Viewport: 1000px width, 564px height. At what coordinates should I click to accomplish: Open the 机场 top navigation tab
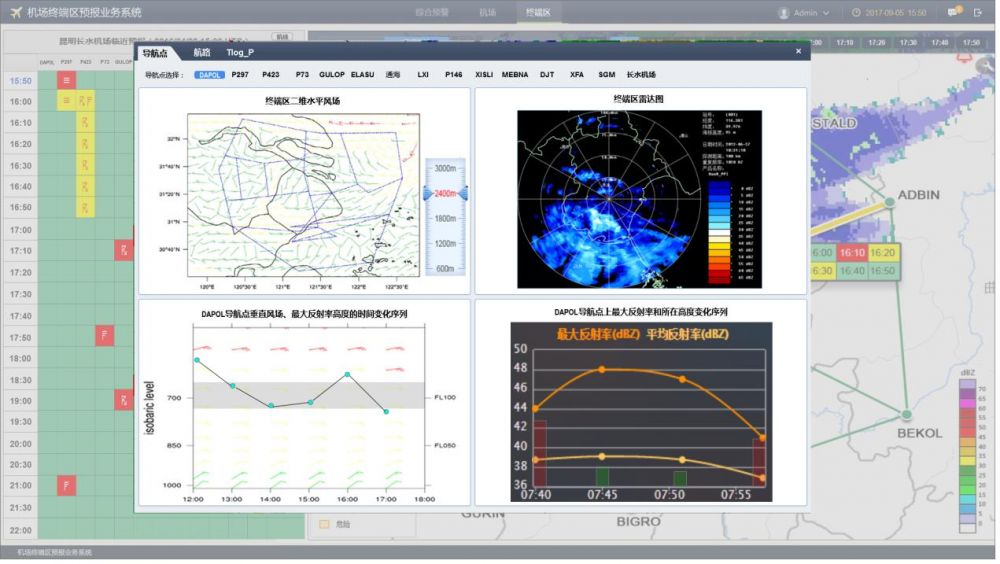(487, 13)
